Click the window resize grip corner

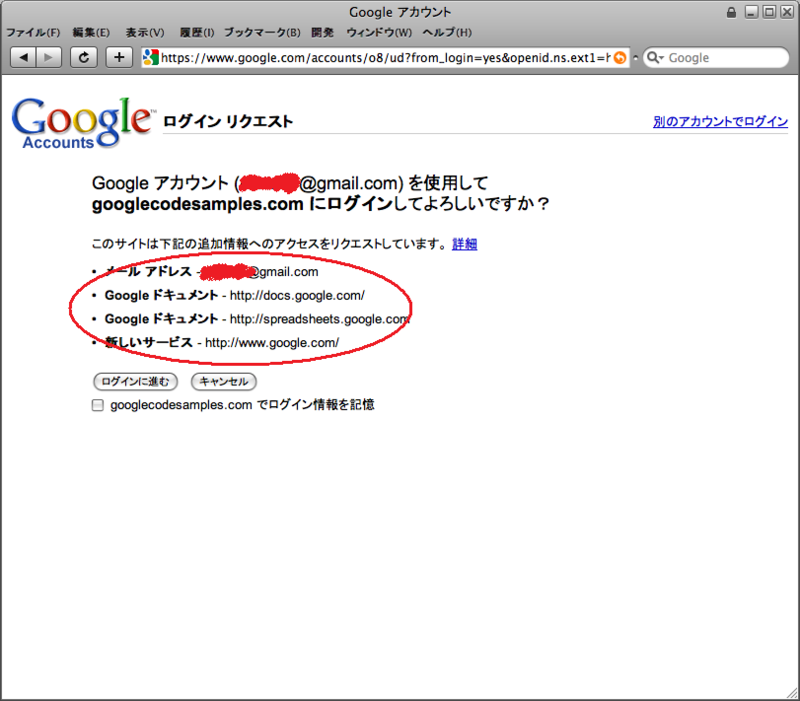pos(792,693)
